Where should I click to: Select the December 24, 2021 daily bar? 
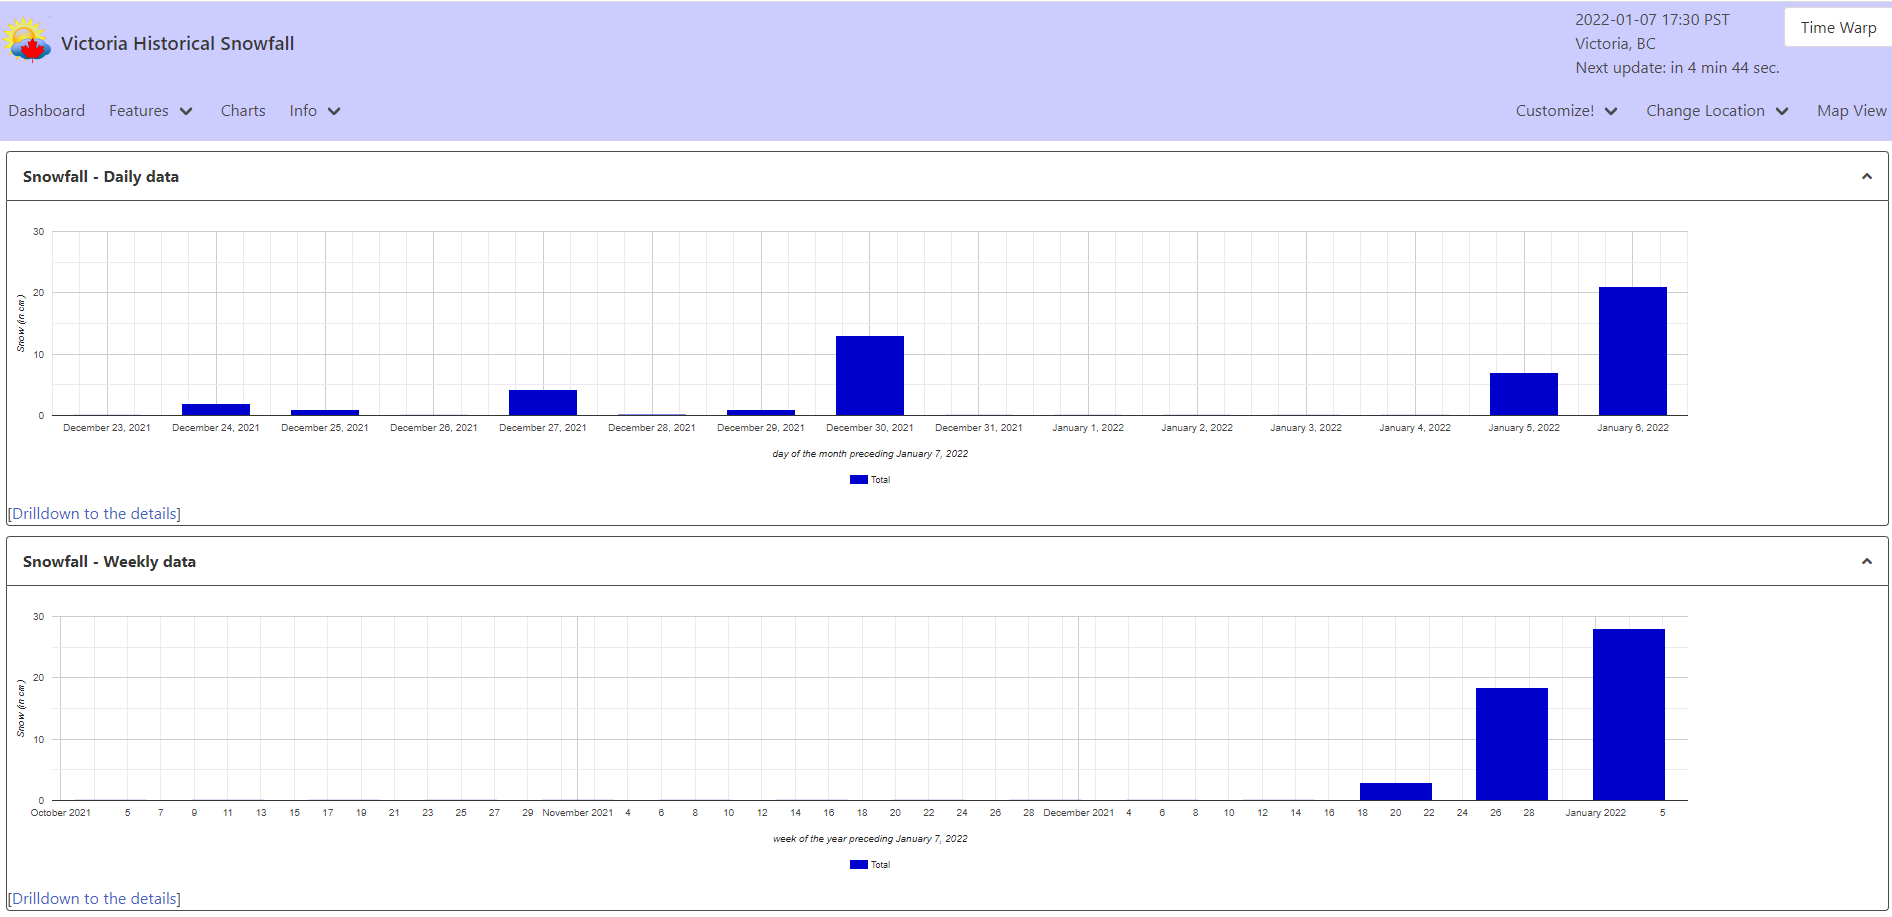click(215, 409)
